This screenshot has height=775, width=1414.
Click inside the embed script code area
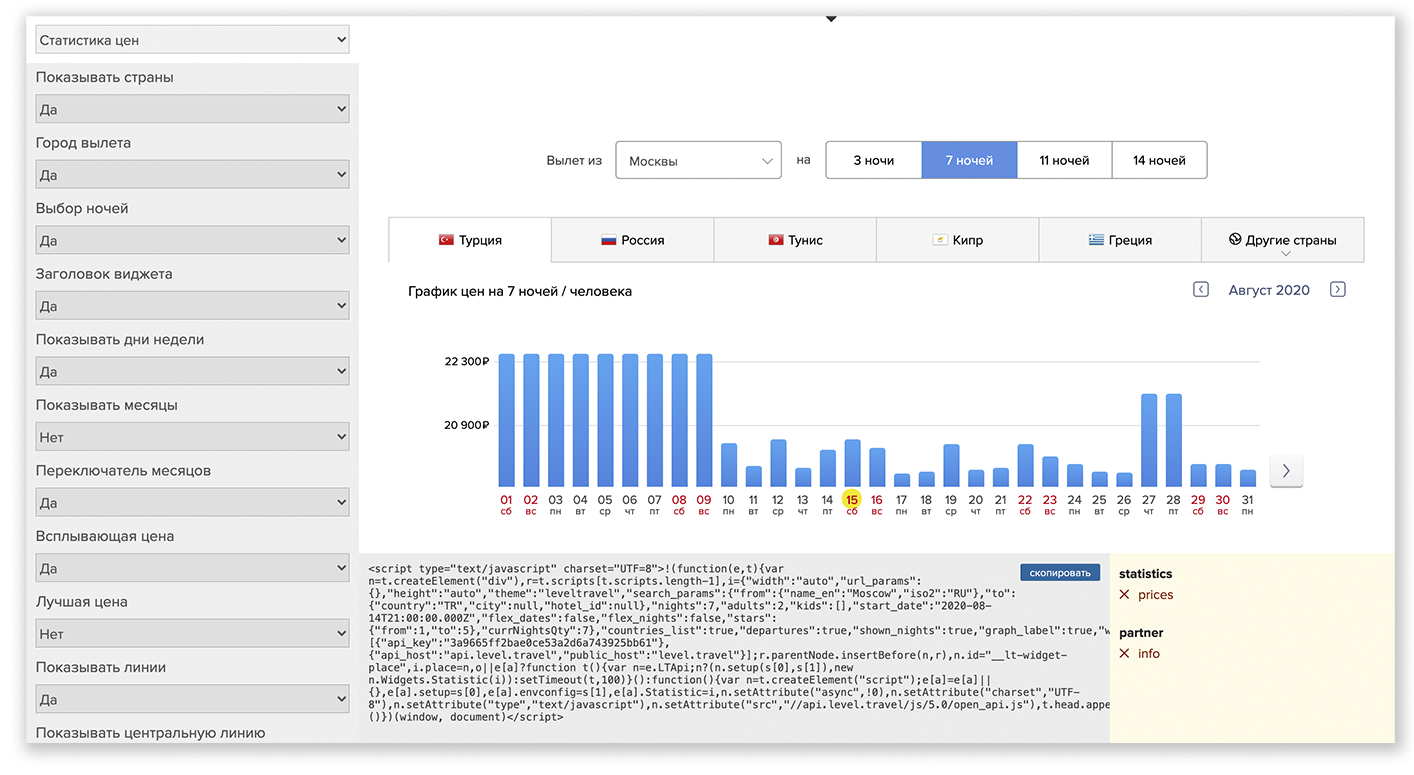[734, 647]
